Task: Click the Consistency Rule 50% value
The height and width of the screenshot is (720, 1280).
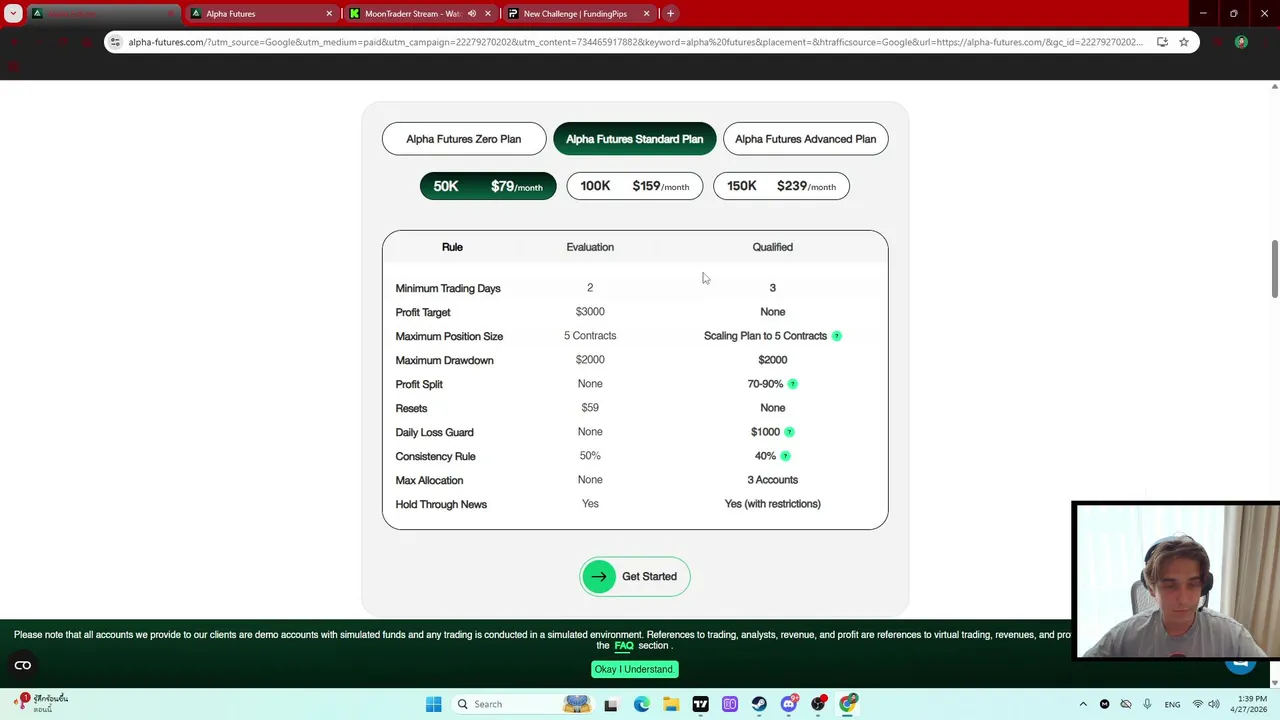Action: point(590,456)
